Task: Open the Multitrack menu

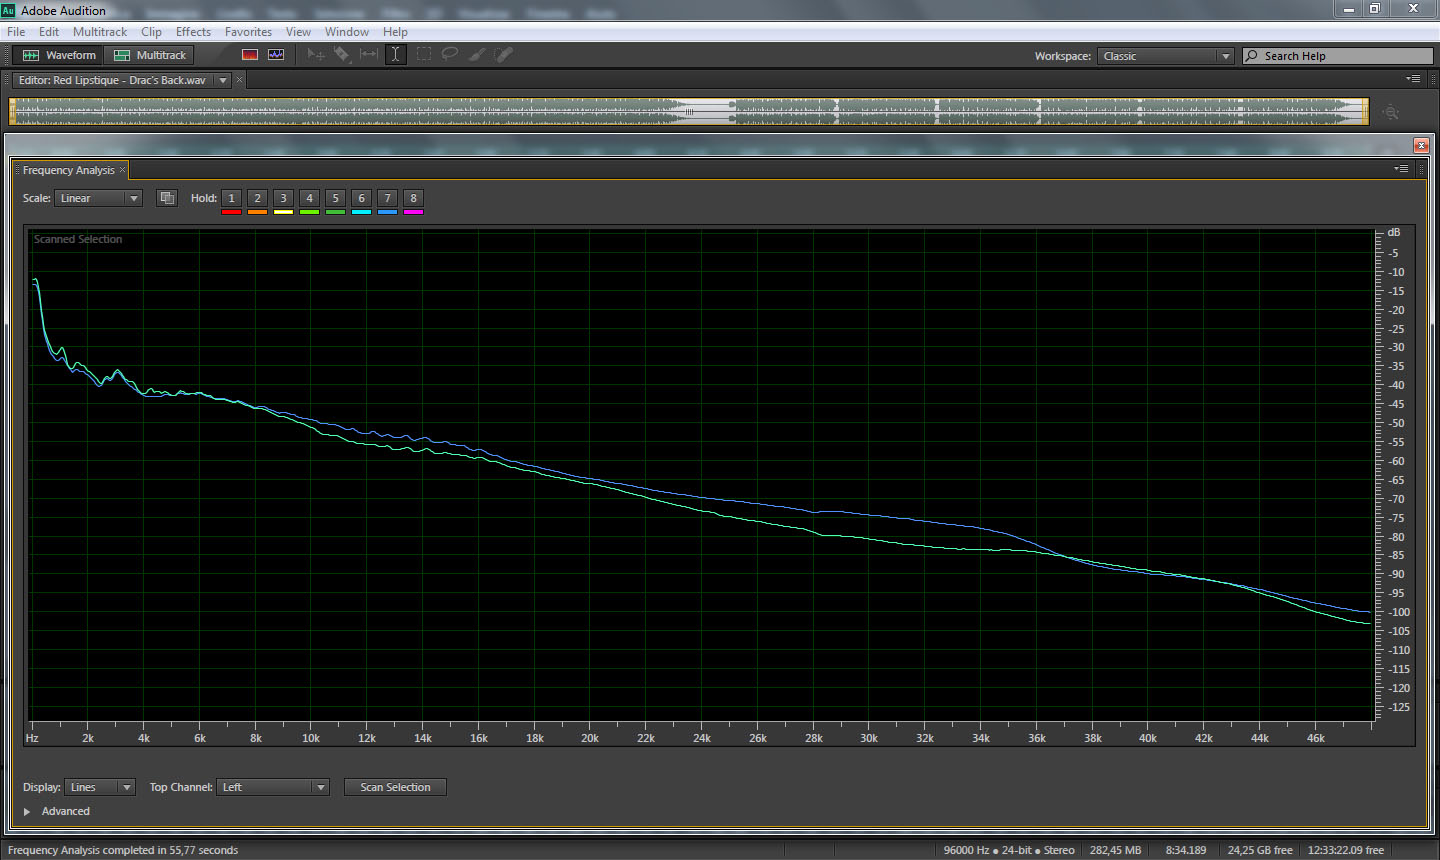Action: 100,32
